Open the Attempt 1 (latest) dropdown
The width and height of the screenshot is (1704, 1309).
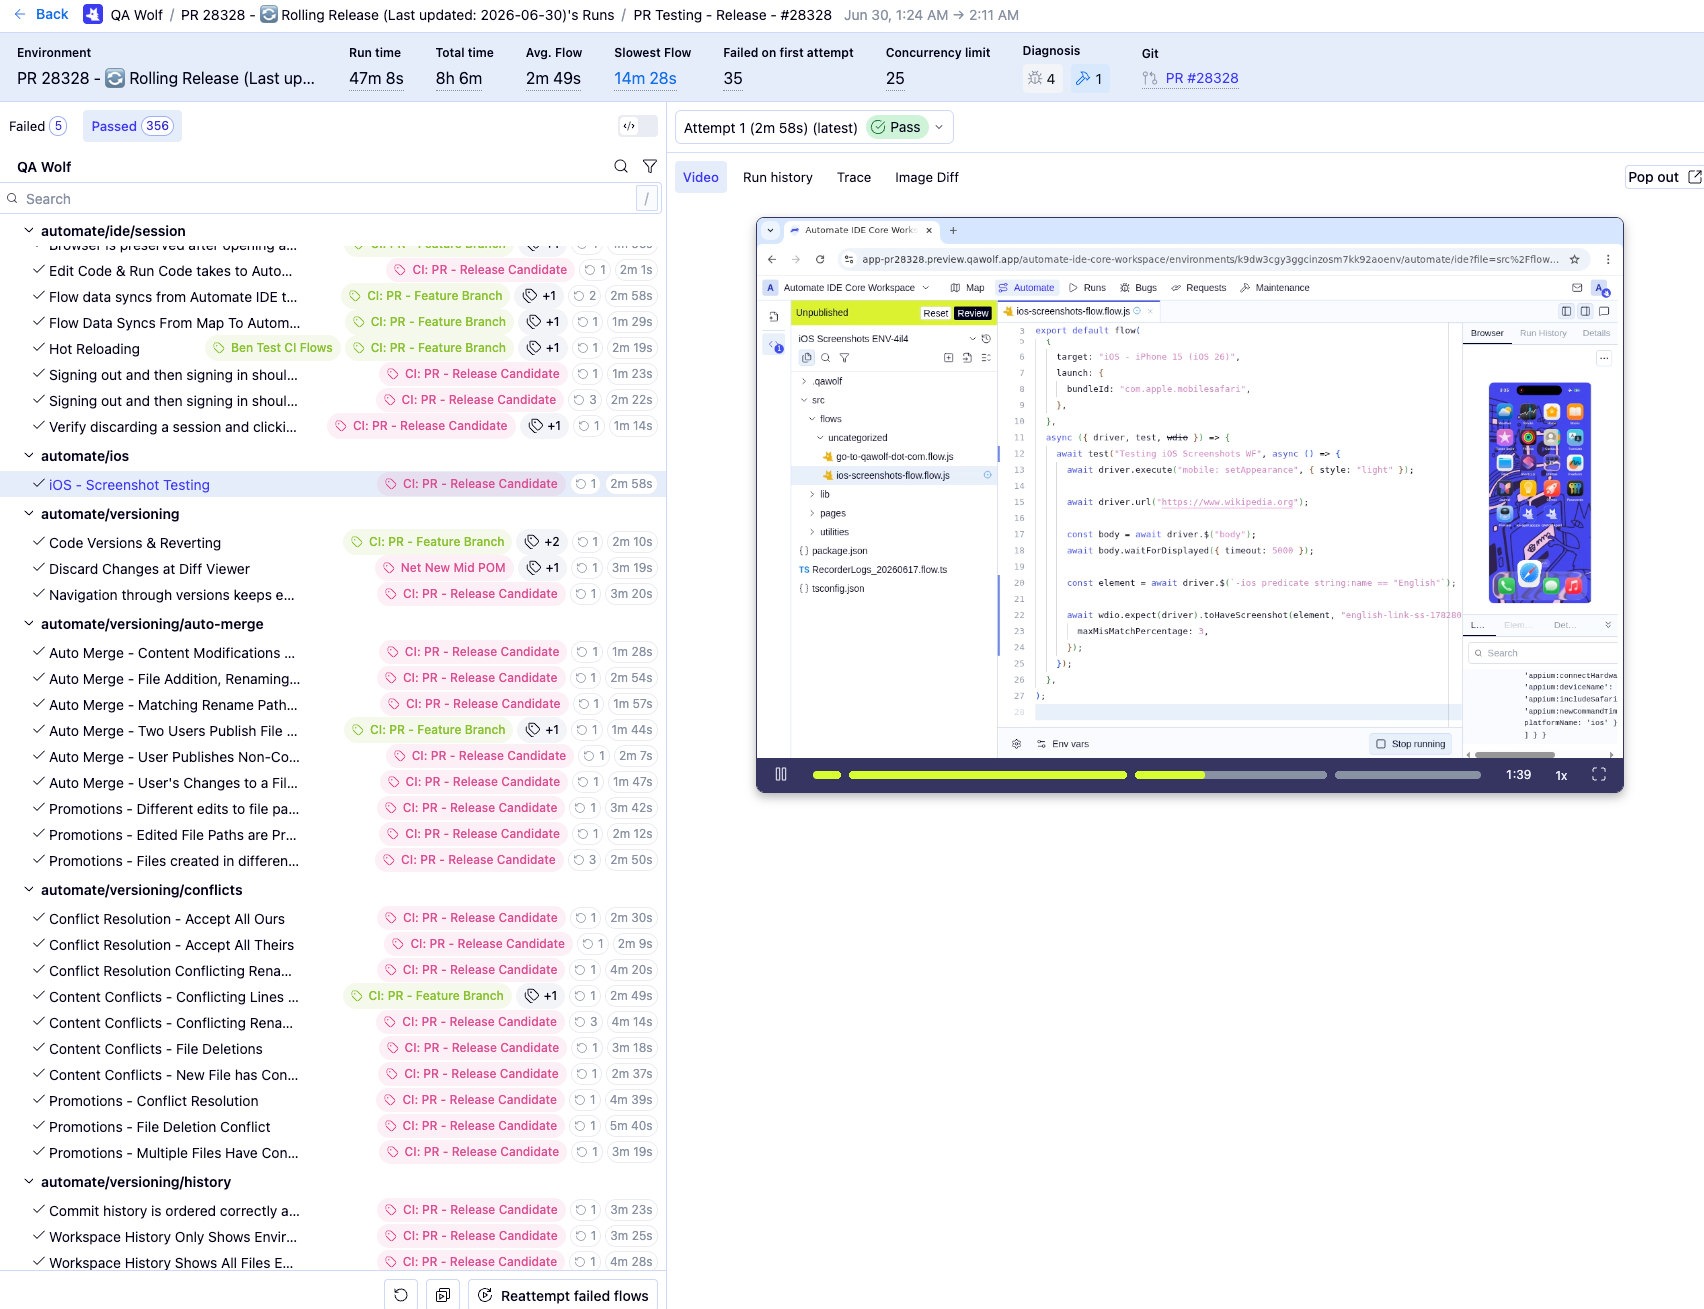(x=814, y=127)
